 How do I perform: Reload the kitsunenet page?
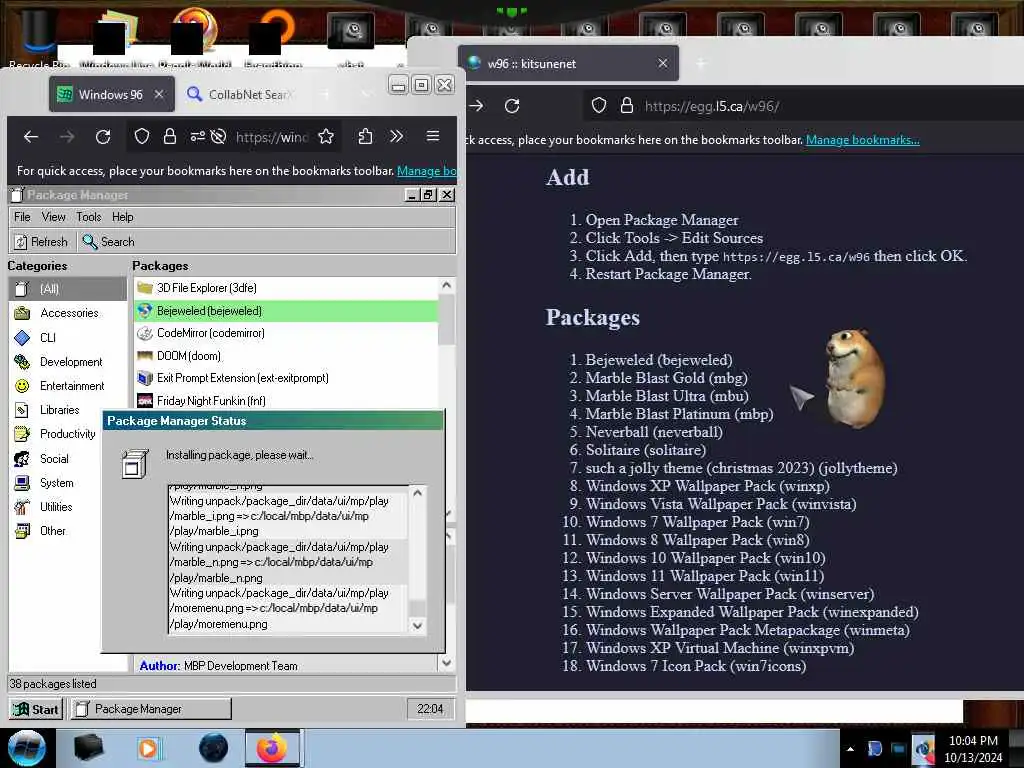[x=512, y=106]
